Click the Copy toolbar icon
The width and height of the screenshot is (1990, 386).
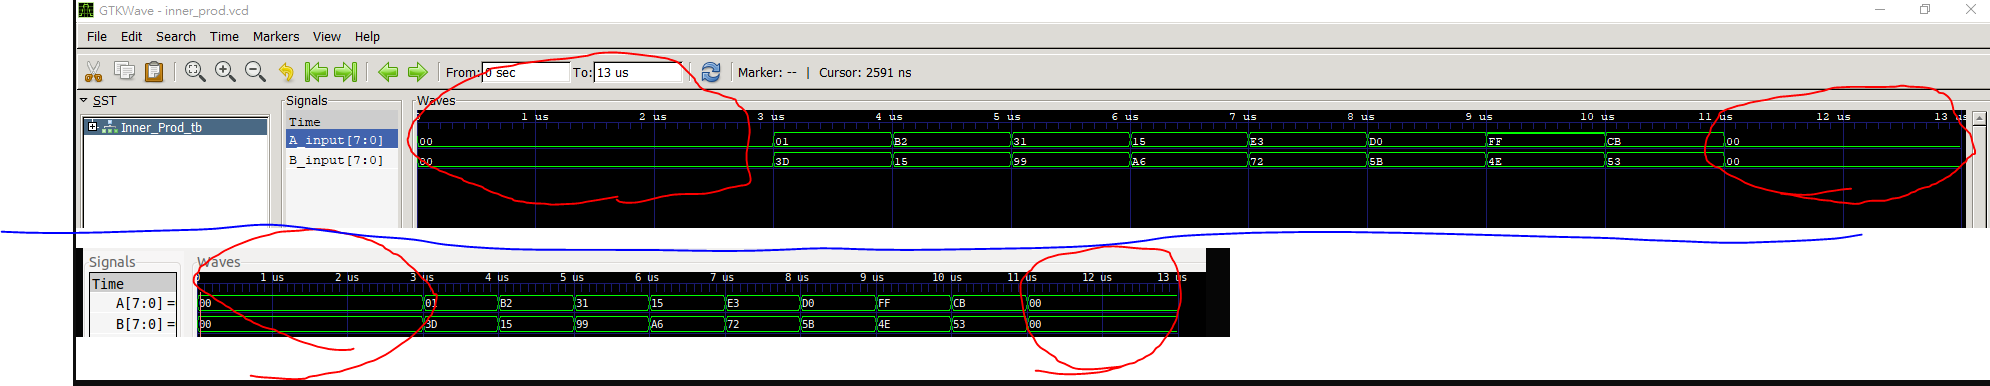[124, 71]
